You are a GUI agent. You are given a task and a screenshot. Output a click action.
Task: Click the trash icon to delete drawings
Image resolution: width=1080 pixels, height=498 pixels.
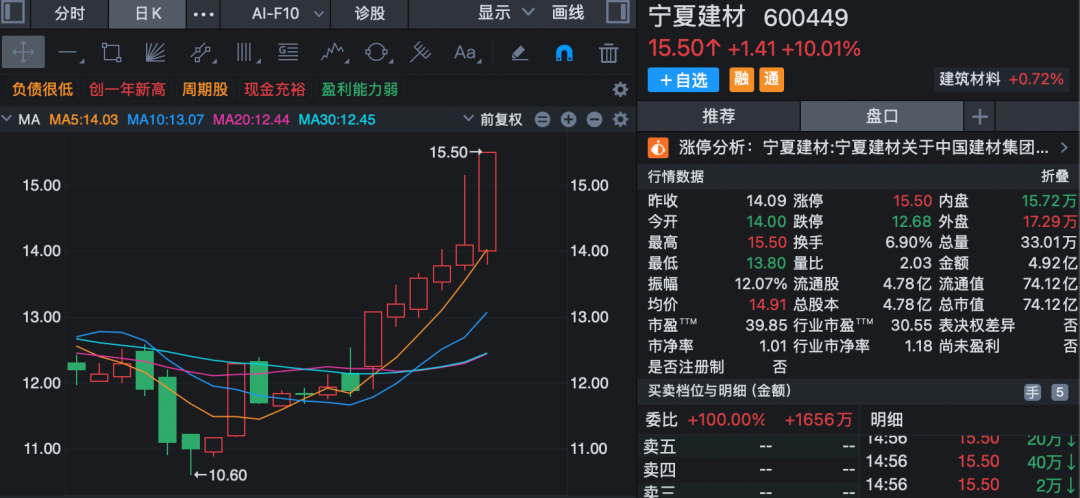[608, 52]
